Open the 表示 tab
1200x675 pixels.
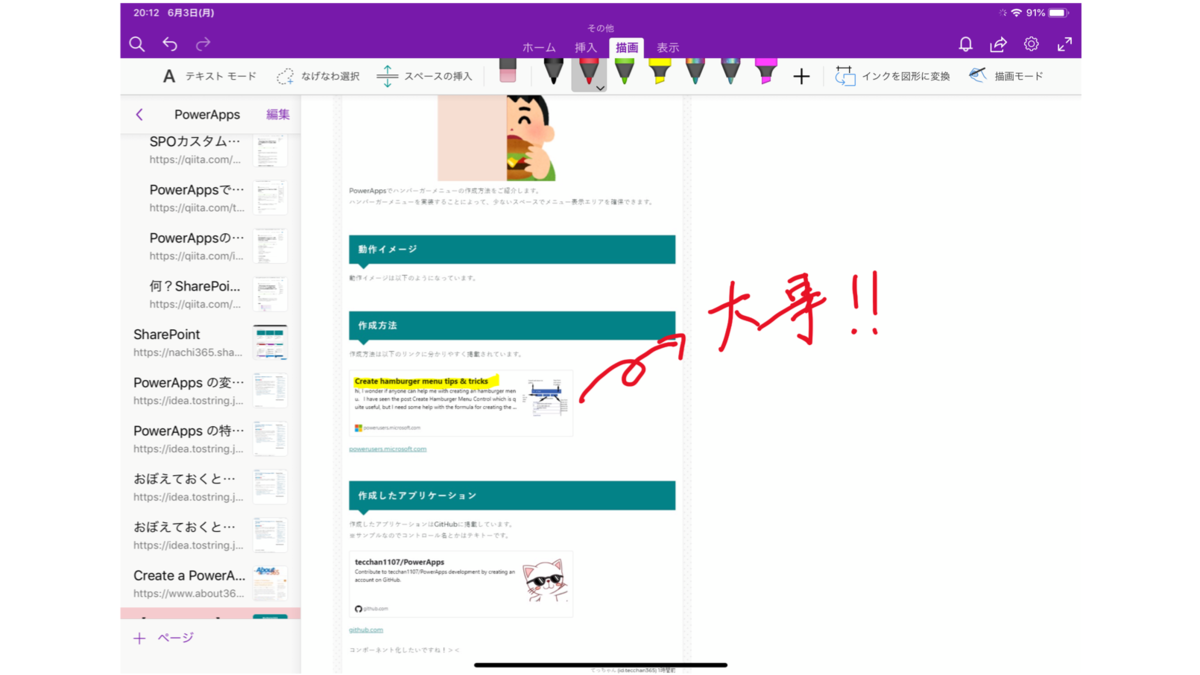(668, 48)
